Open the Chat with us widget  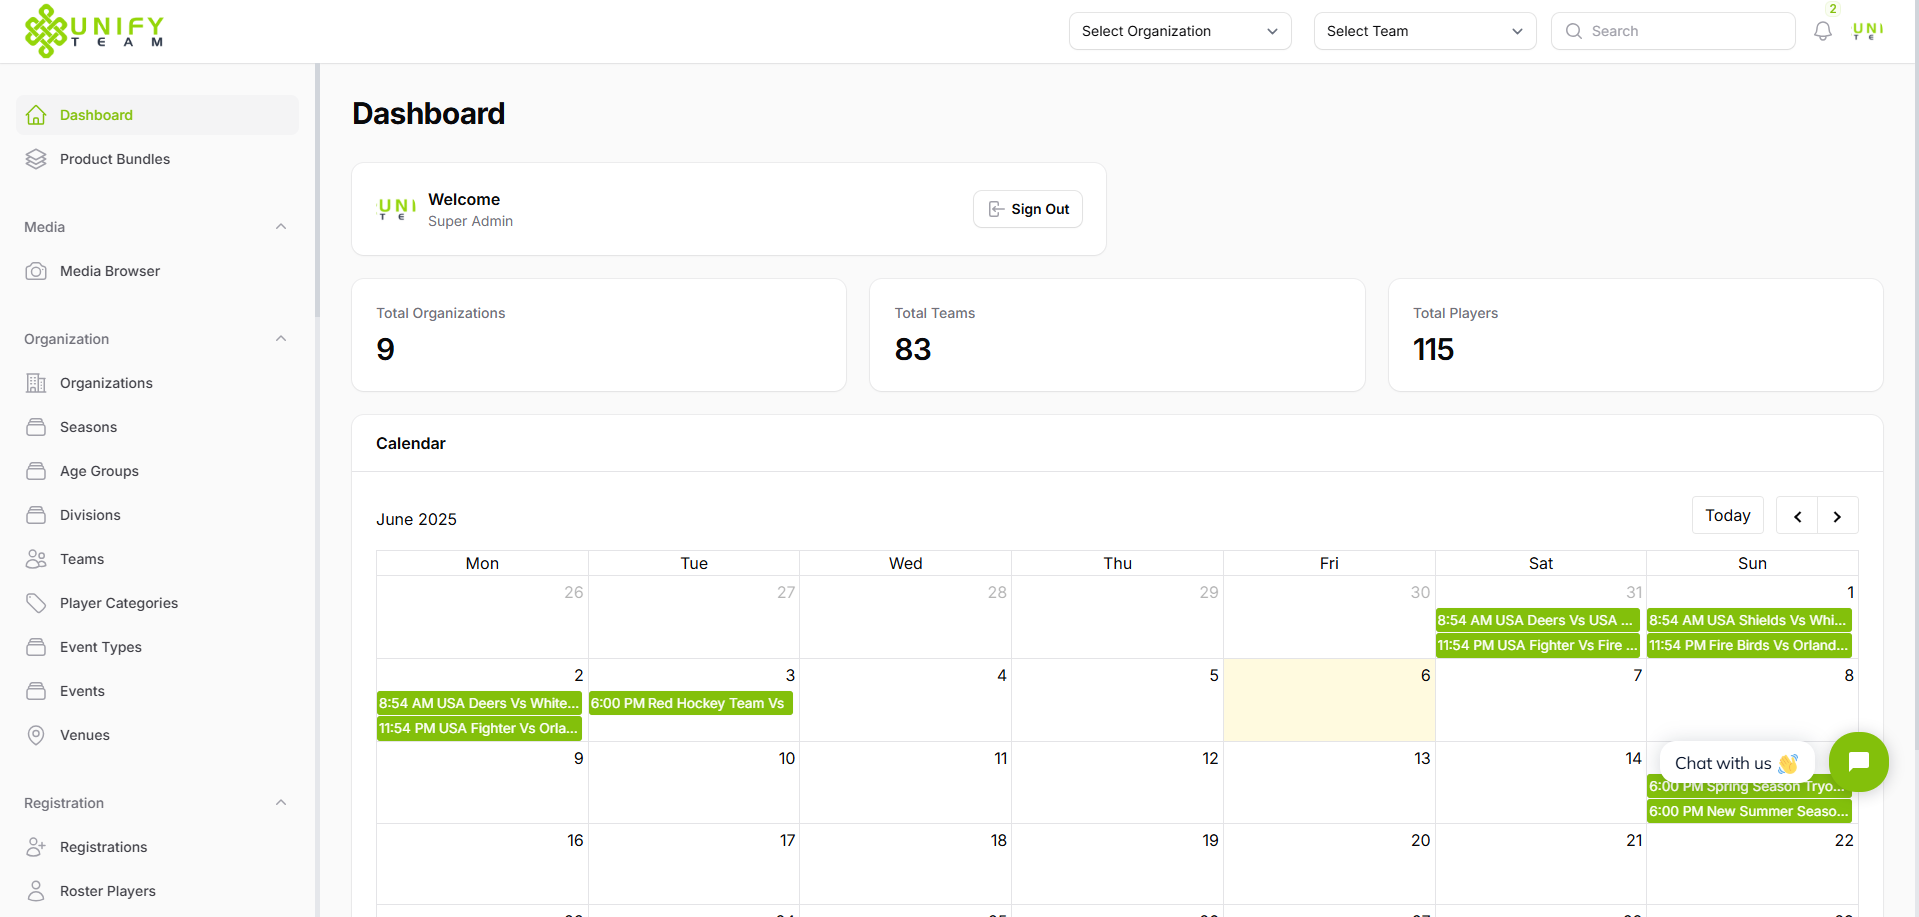[x=1858, y=762]
